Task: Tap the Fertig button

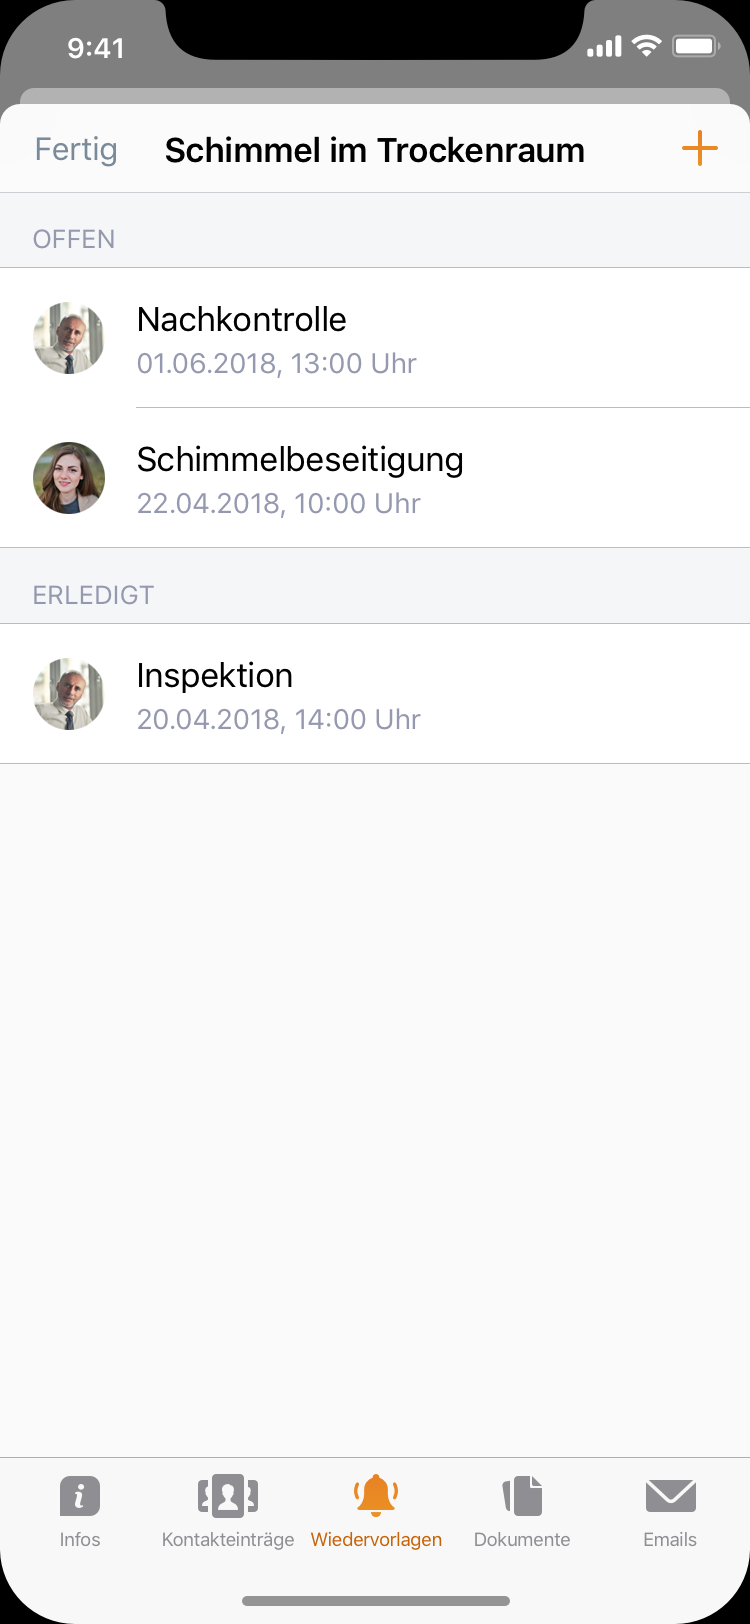Action: [x=76, y=150]
